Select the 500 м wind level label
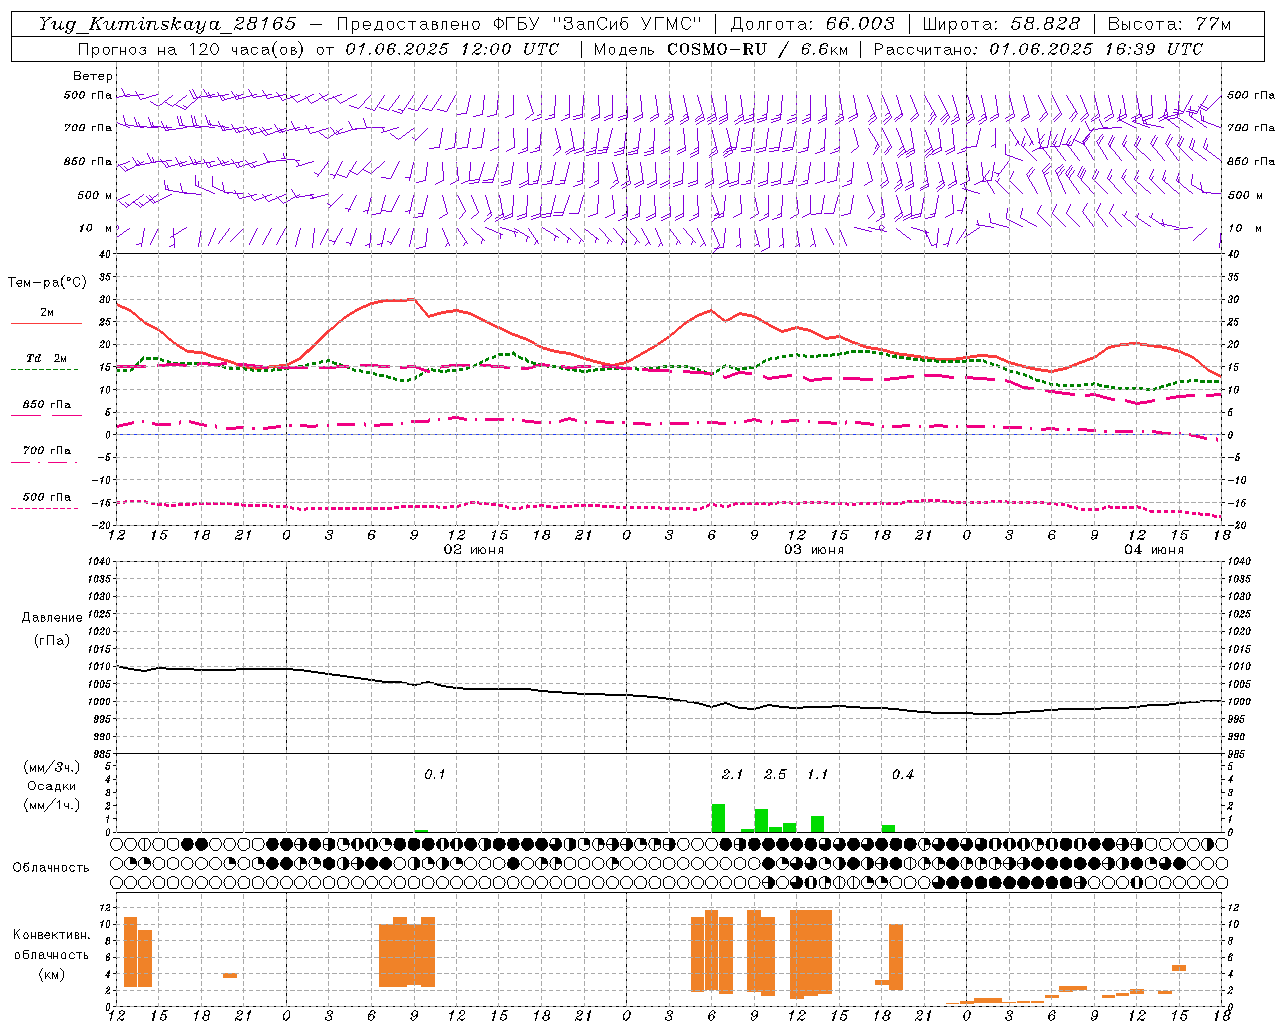Screen dimensions: 1280x1024 coord(95,195)
